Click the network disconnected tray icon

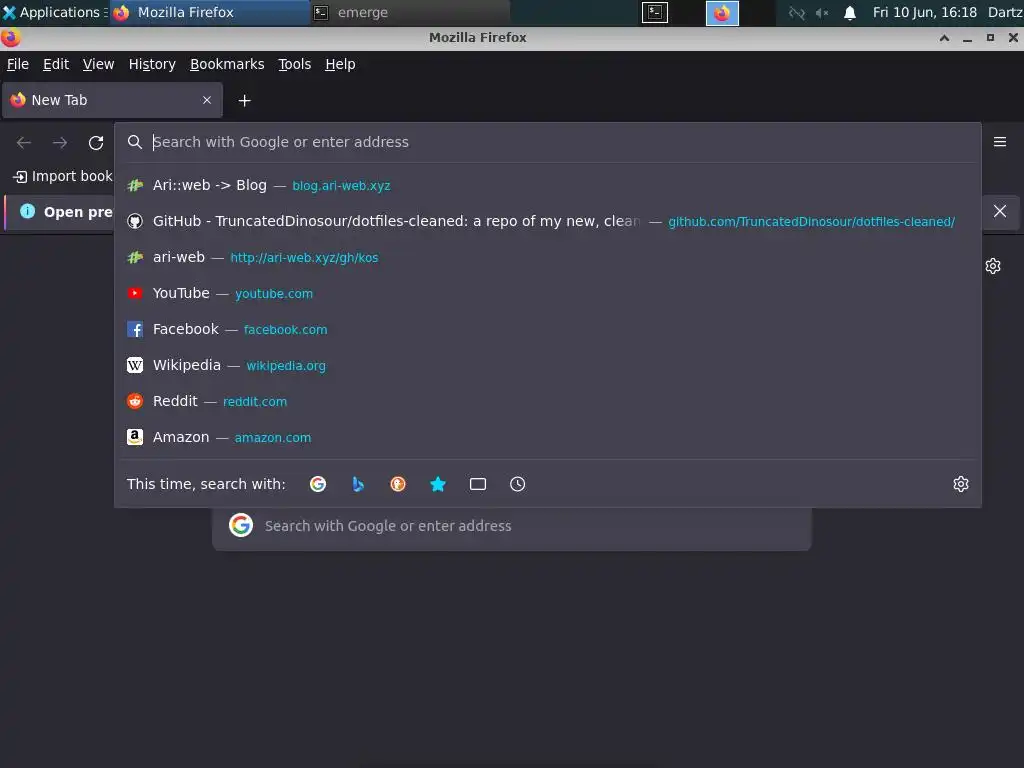796,13
